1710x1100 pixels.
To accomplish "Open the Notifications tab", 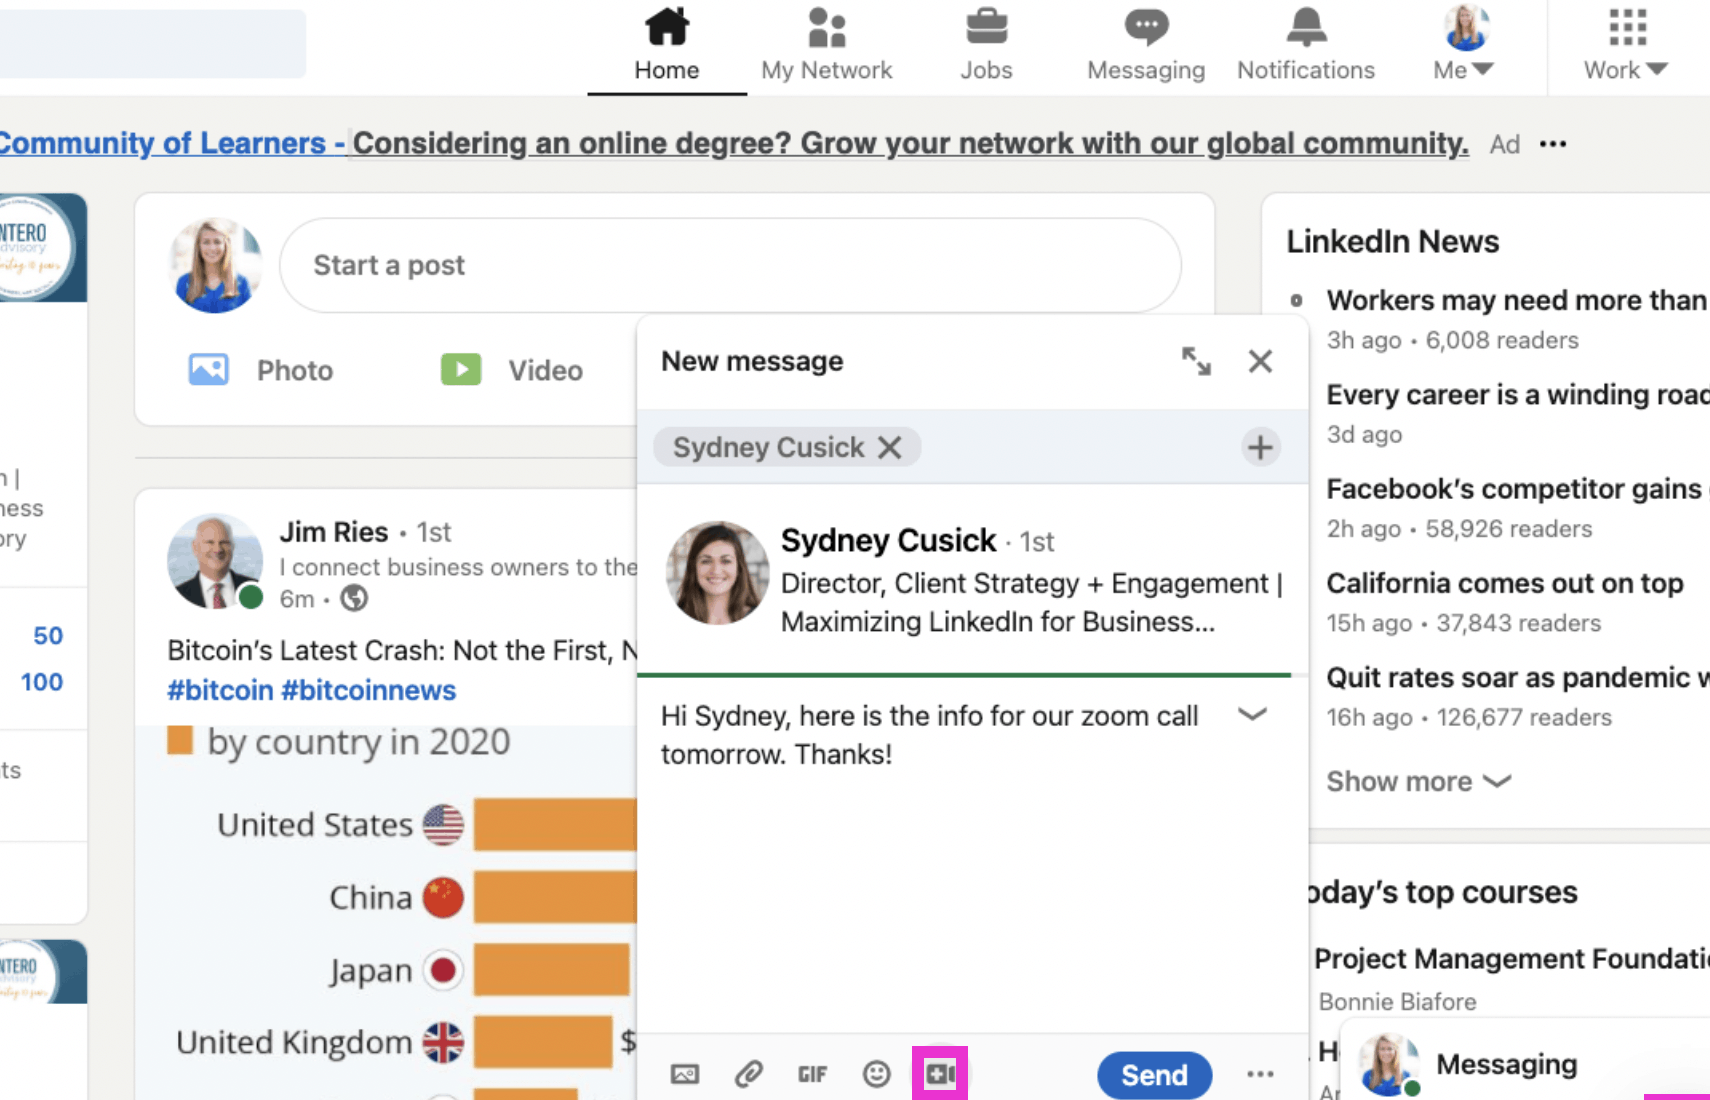I will click(1306, 45).
